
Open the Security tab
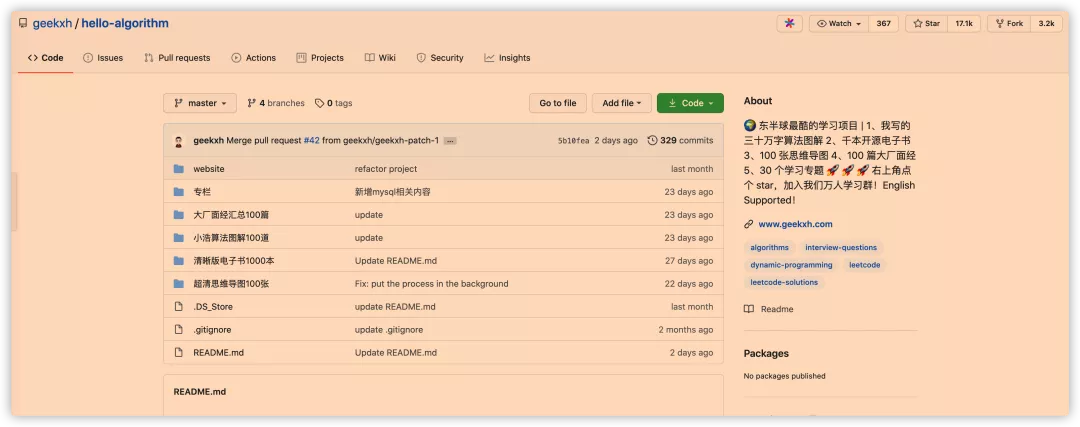440,58
